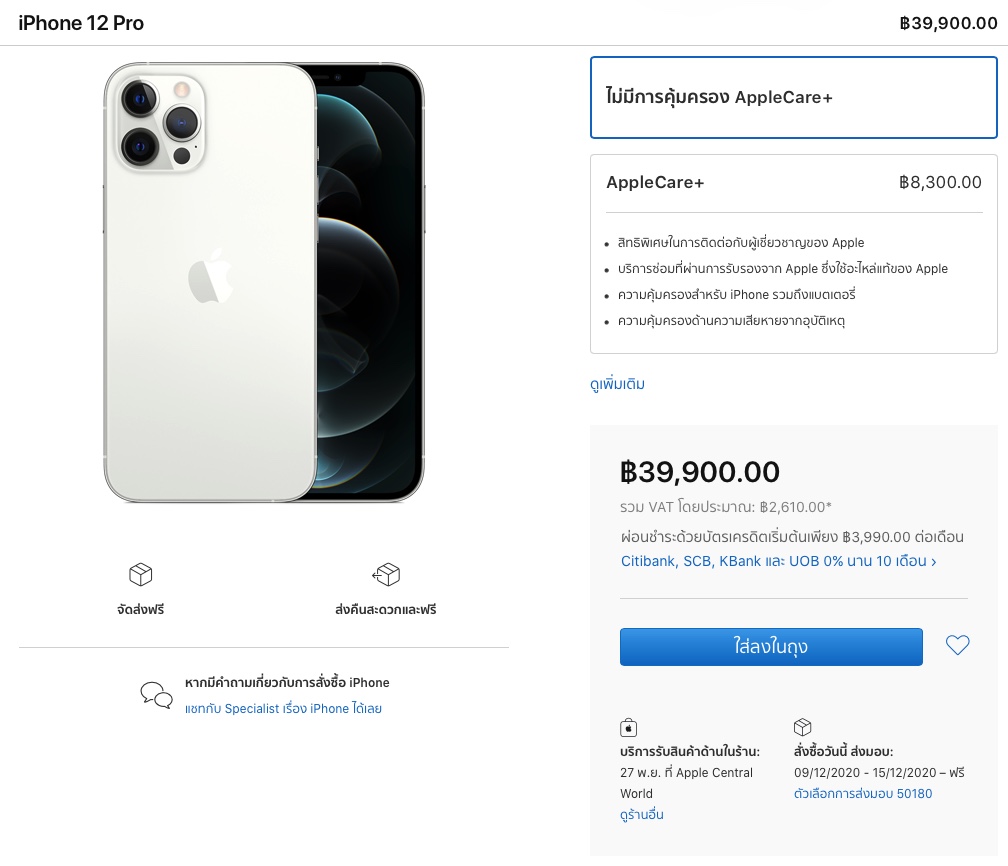Click the ฿39,900.00 price in header
Viewport: 1008px width, 866px height.
click(948, 23)
